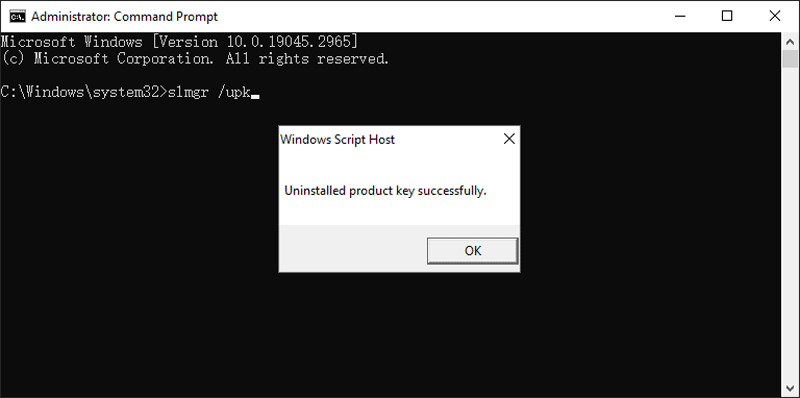The width and height of the screenshot is (800, 398).
Task: Click the scrollbar up arrow
Action: [x=790, y=41]
